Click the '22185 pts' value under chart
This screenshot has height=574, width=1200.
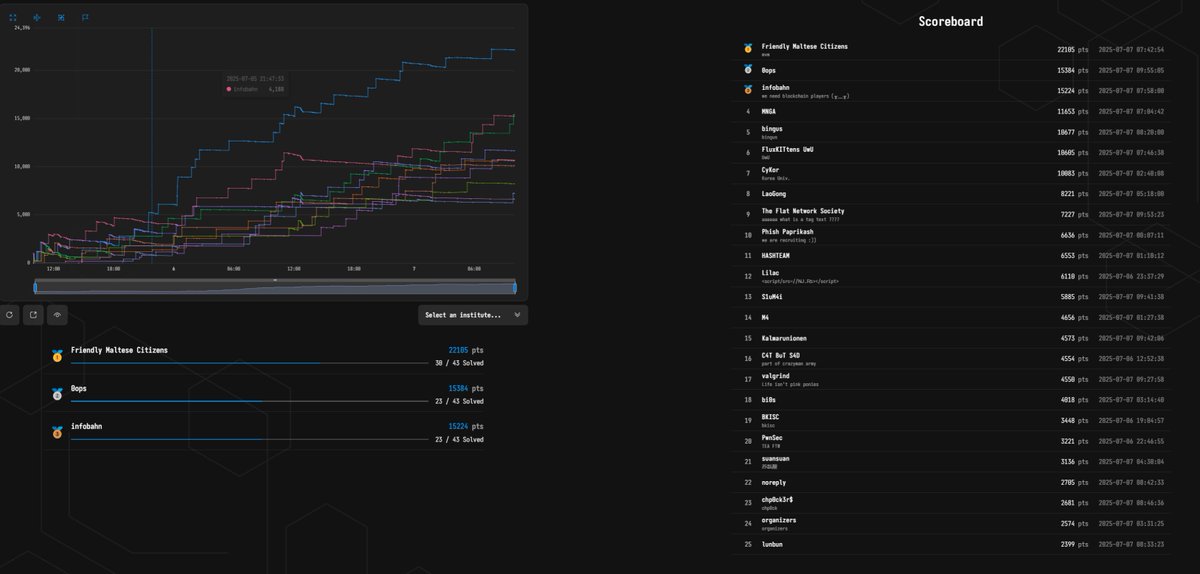(x=466, y=350)
